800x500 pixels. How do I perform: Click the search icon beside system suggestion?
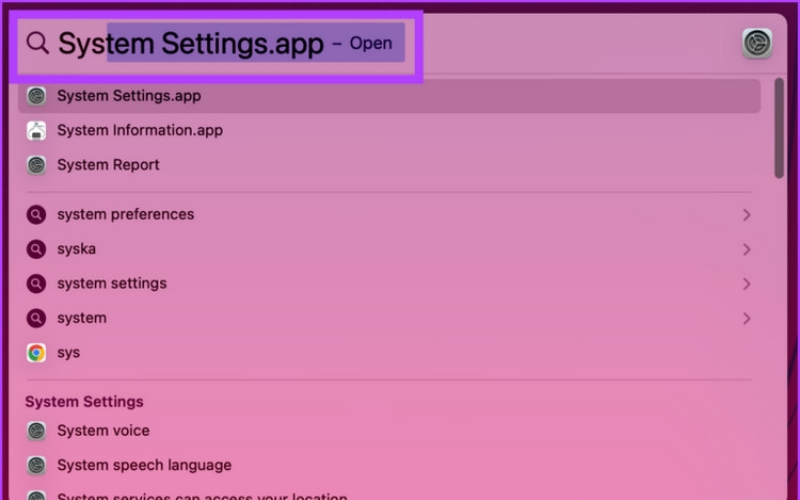coord(36,318)
